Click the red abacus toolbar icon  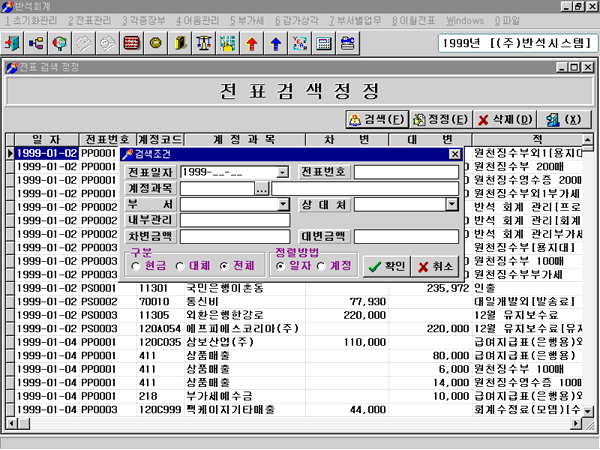132,44
